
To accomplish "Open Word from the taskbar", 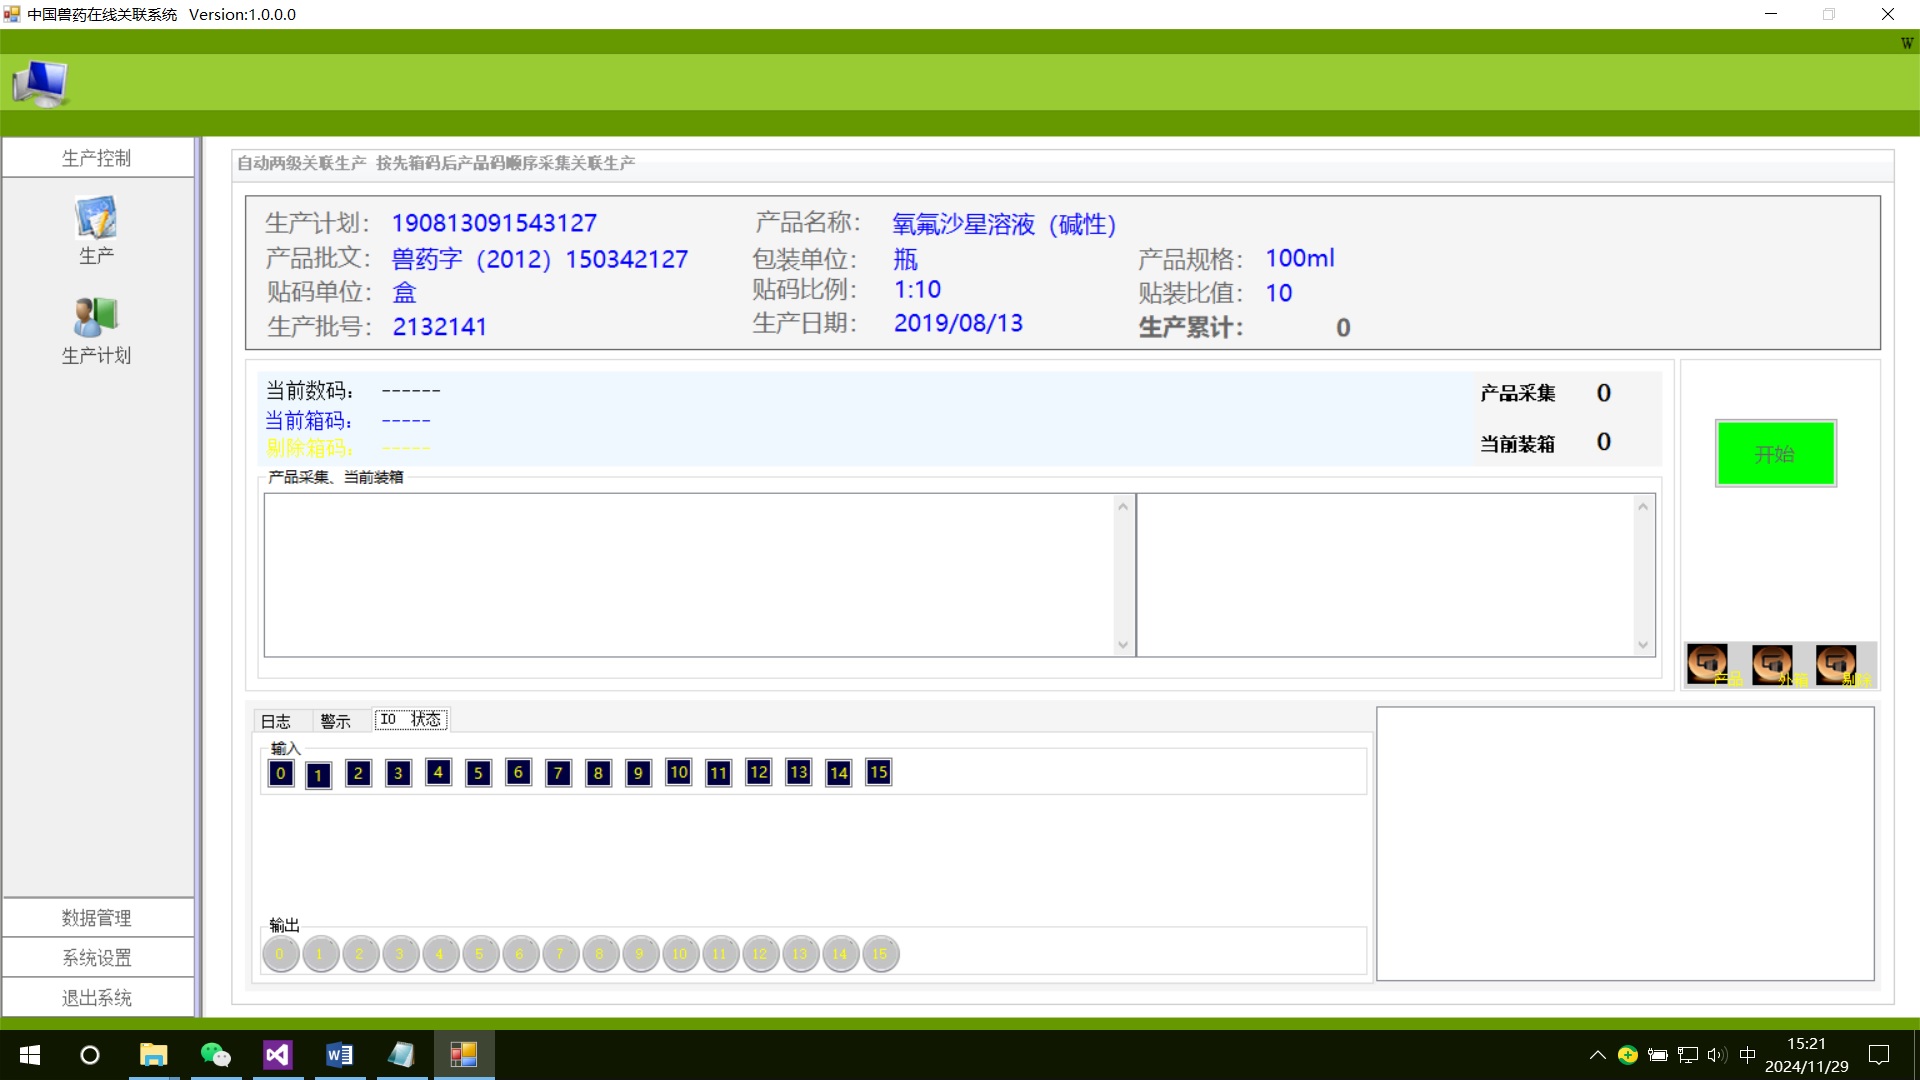I will (x=339, y=1055).
